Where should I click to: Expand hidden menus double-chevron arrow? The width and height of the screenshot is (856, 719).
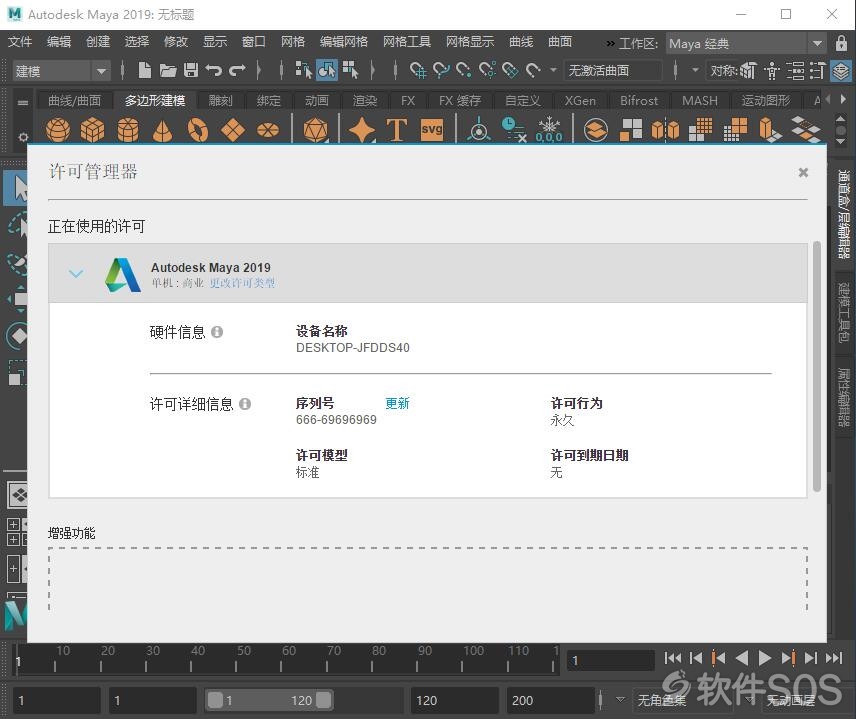[x=610, y=43]
